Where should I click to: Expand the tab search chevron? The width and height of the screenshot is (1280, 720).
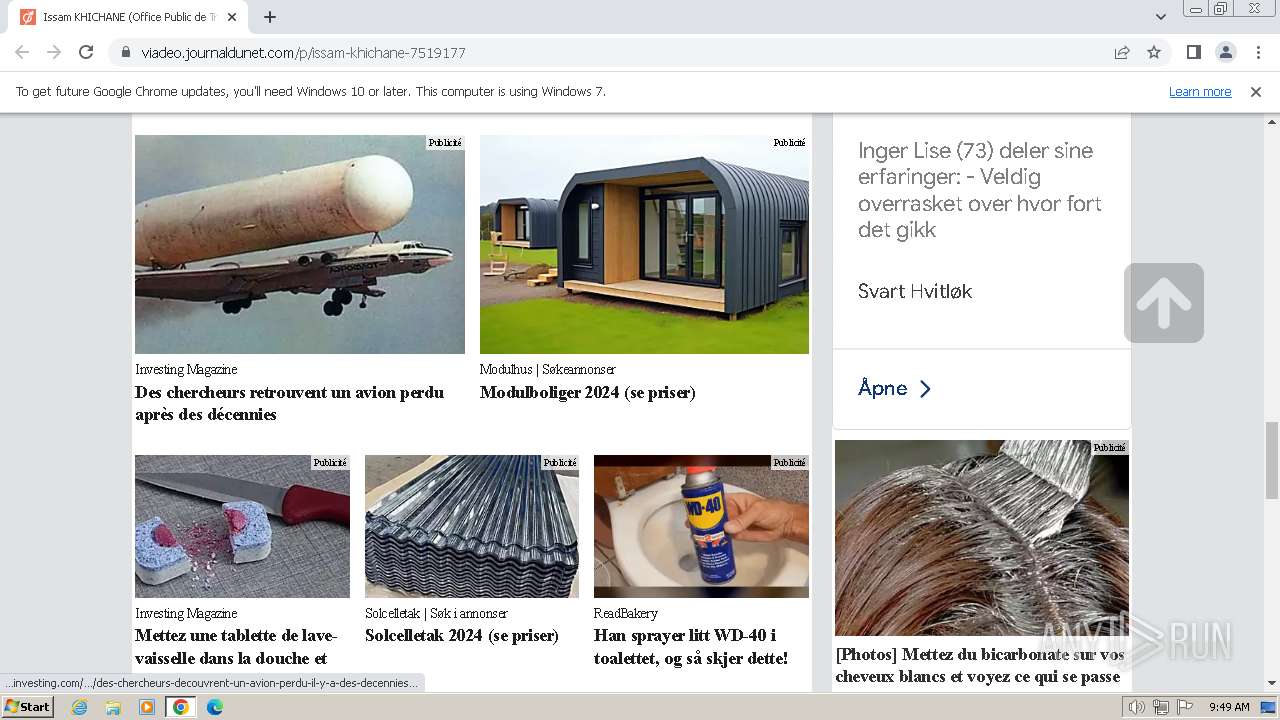click(x=1160, y=17)
